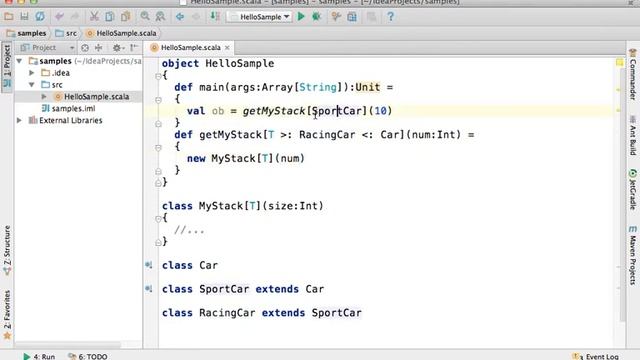The height and width of the screenshot is (360, 640).
Task: Toggle the Commander tool window
Action: [x=633, y=74]
